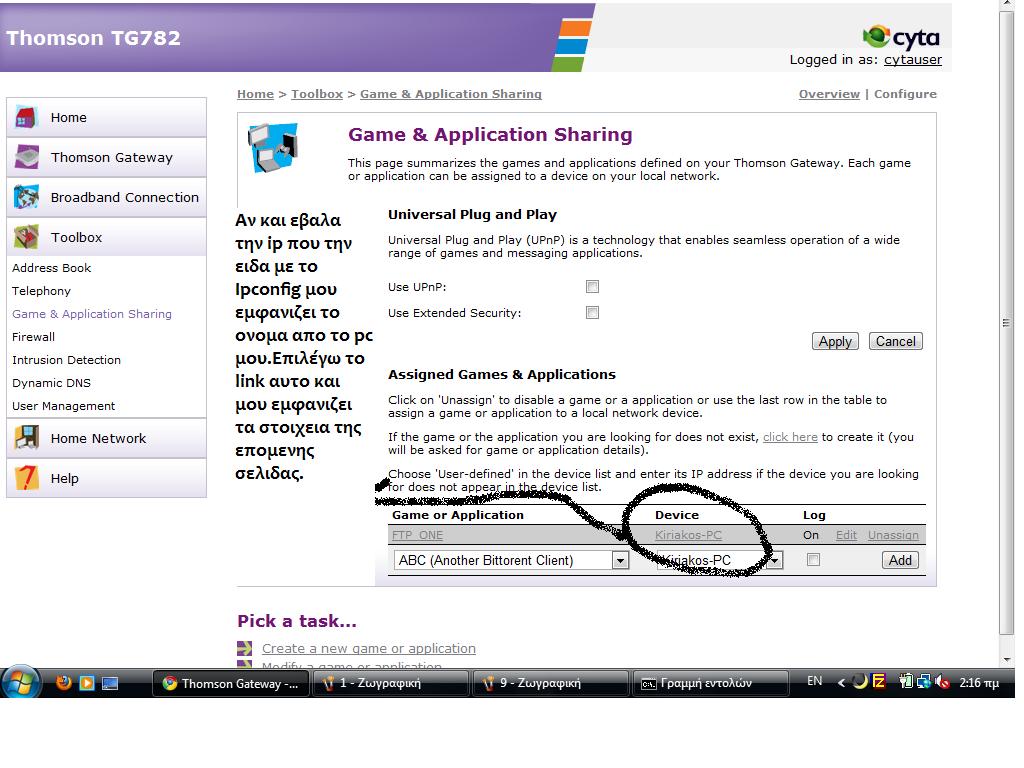Image resolution: width=1024 pixels, height=768 pixels.
Task: Click the cyta logo
Action: point(901,37)
